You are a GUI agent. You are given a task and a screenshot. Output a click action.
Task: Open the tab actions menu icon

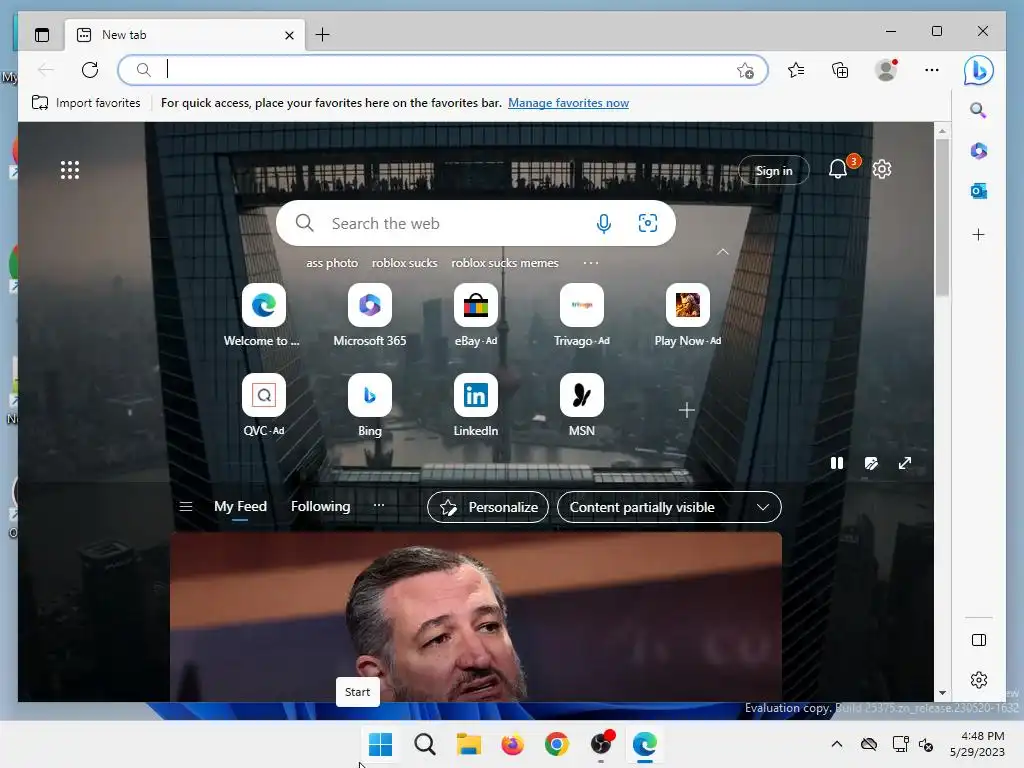pos(42,35)
